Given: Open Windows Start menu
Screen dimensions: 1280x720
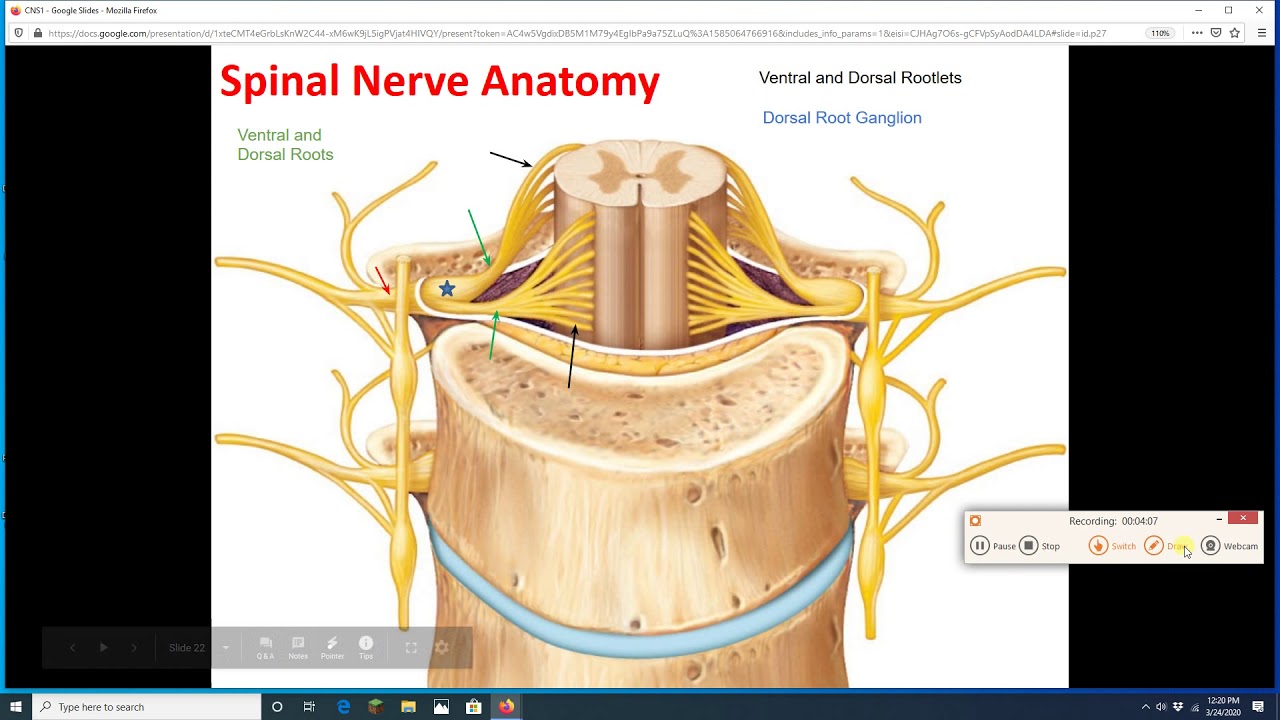Looking at the screenshot, I should 16,707.
